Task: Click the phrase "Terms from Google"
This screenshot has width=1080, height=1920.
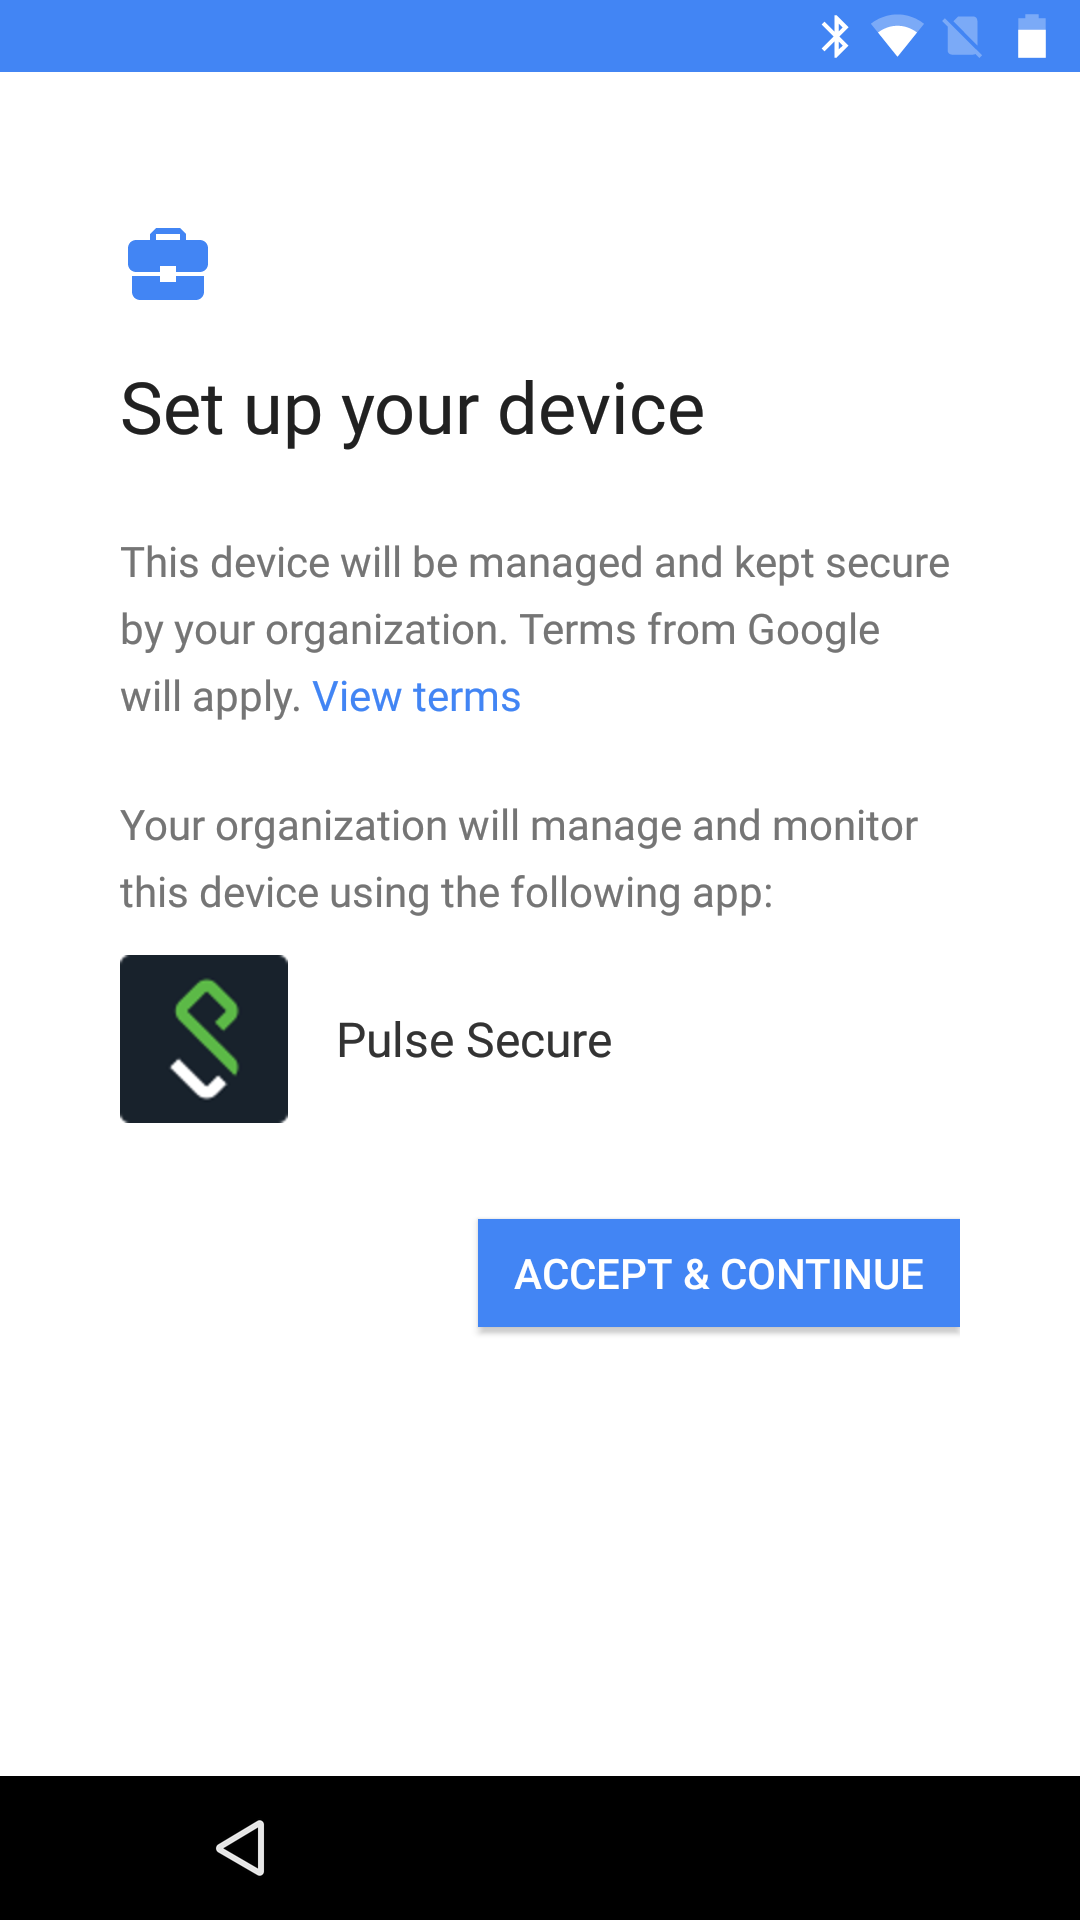Action: (x=699, y=630)
